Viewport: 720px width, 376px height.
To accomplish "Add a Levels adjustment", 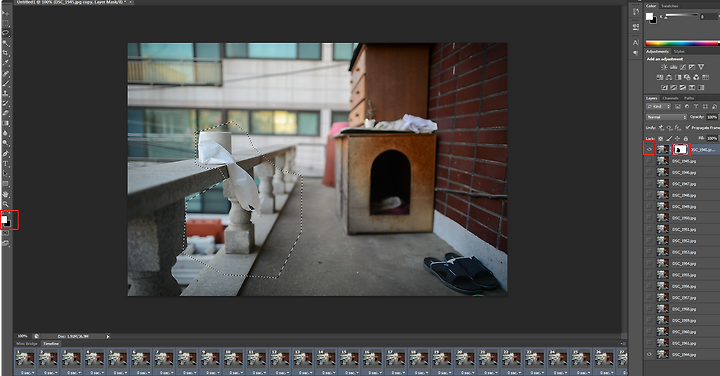I will coord(674,67).
